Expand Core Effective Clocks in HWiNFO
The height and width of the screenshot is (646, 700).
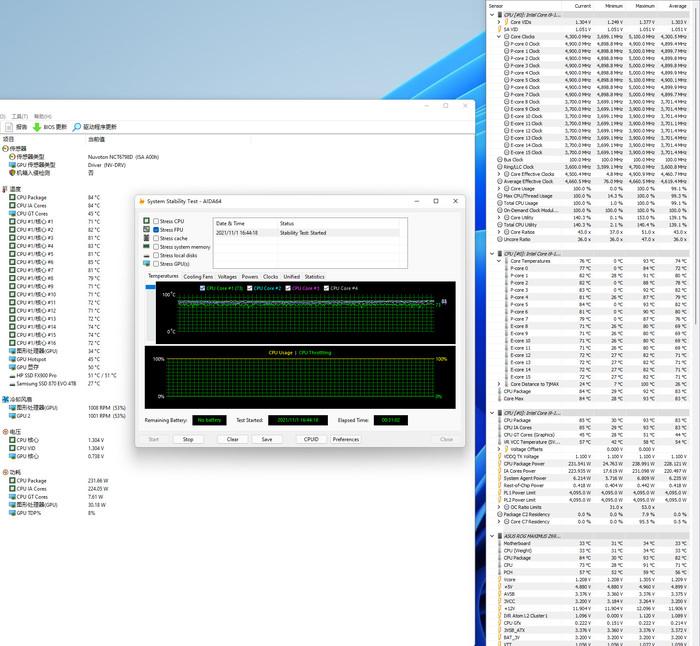499,174
